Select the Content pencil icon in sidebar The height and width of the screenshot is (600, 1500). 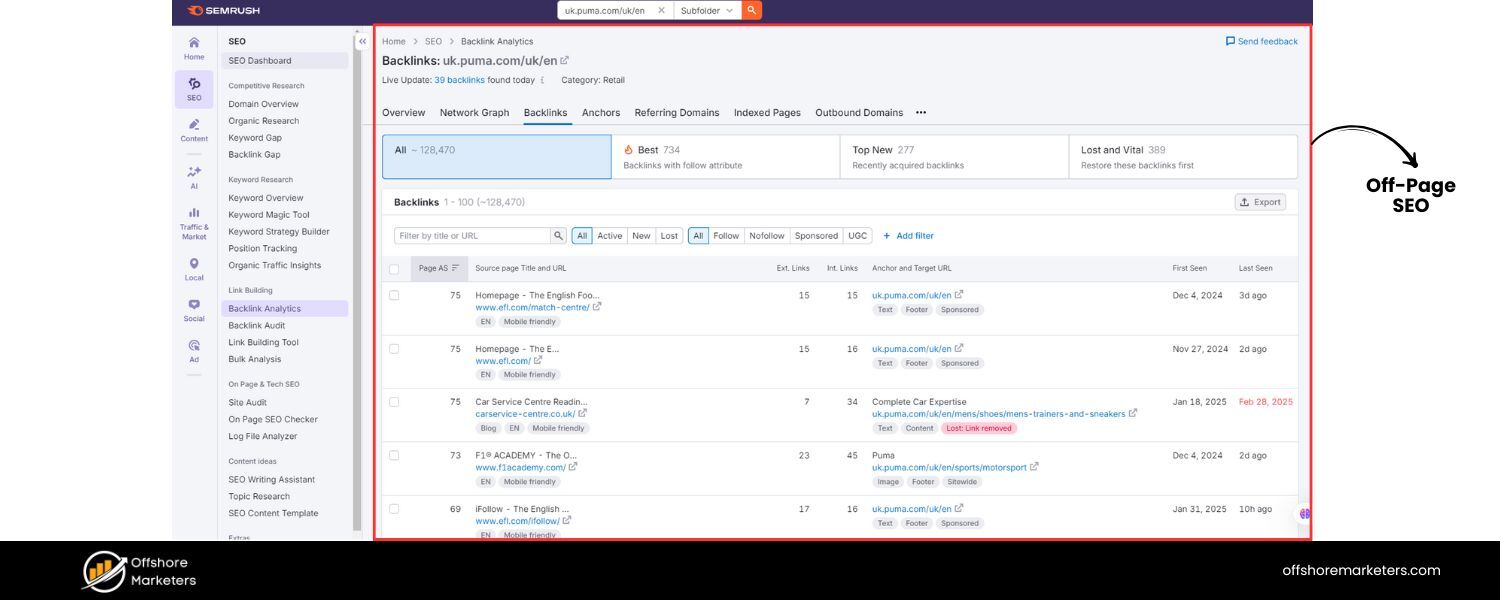(x=194, y=129)
